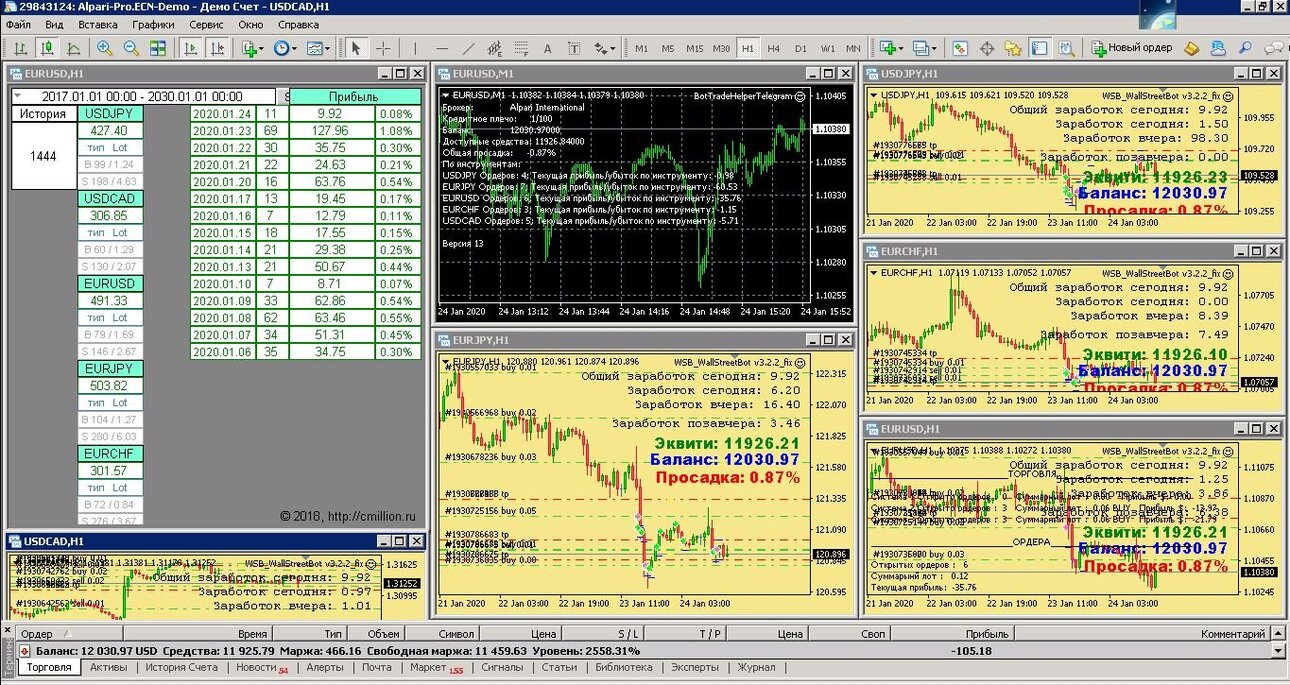The image size is (1290, 685).
Task: Expand the date range dropdown arrow
Action: tap(18, 96)
